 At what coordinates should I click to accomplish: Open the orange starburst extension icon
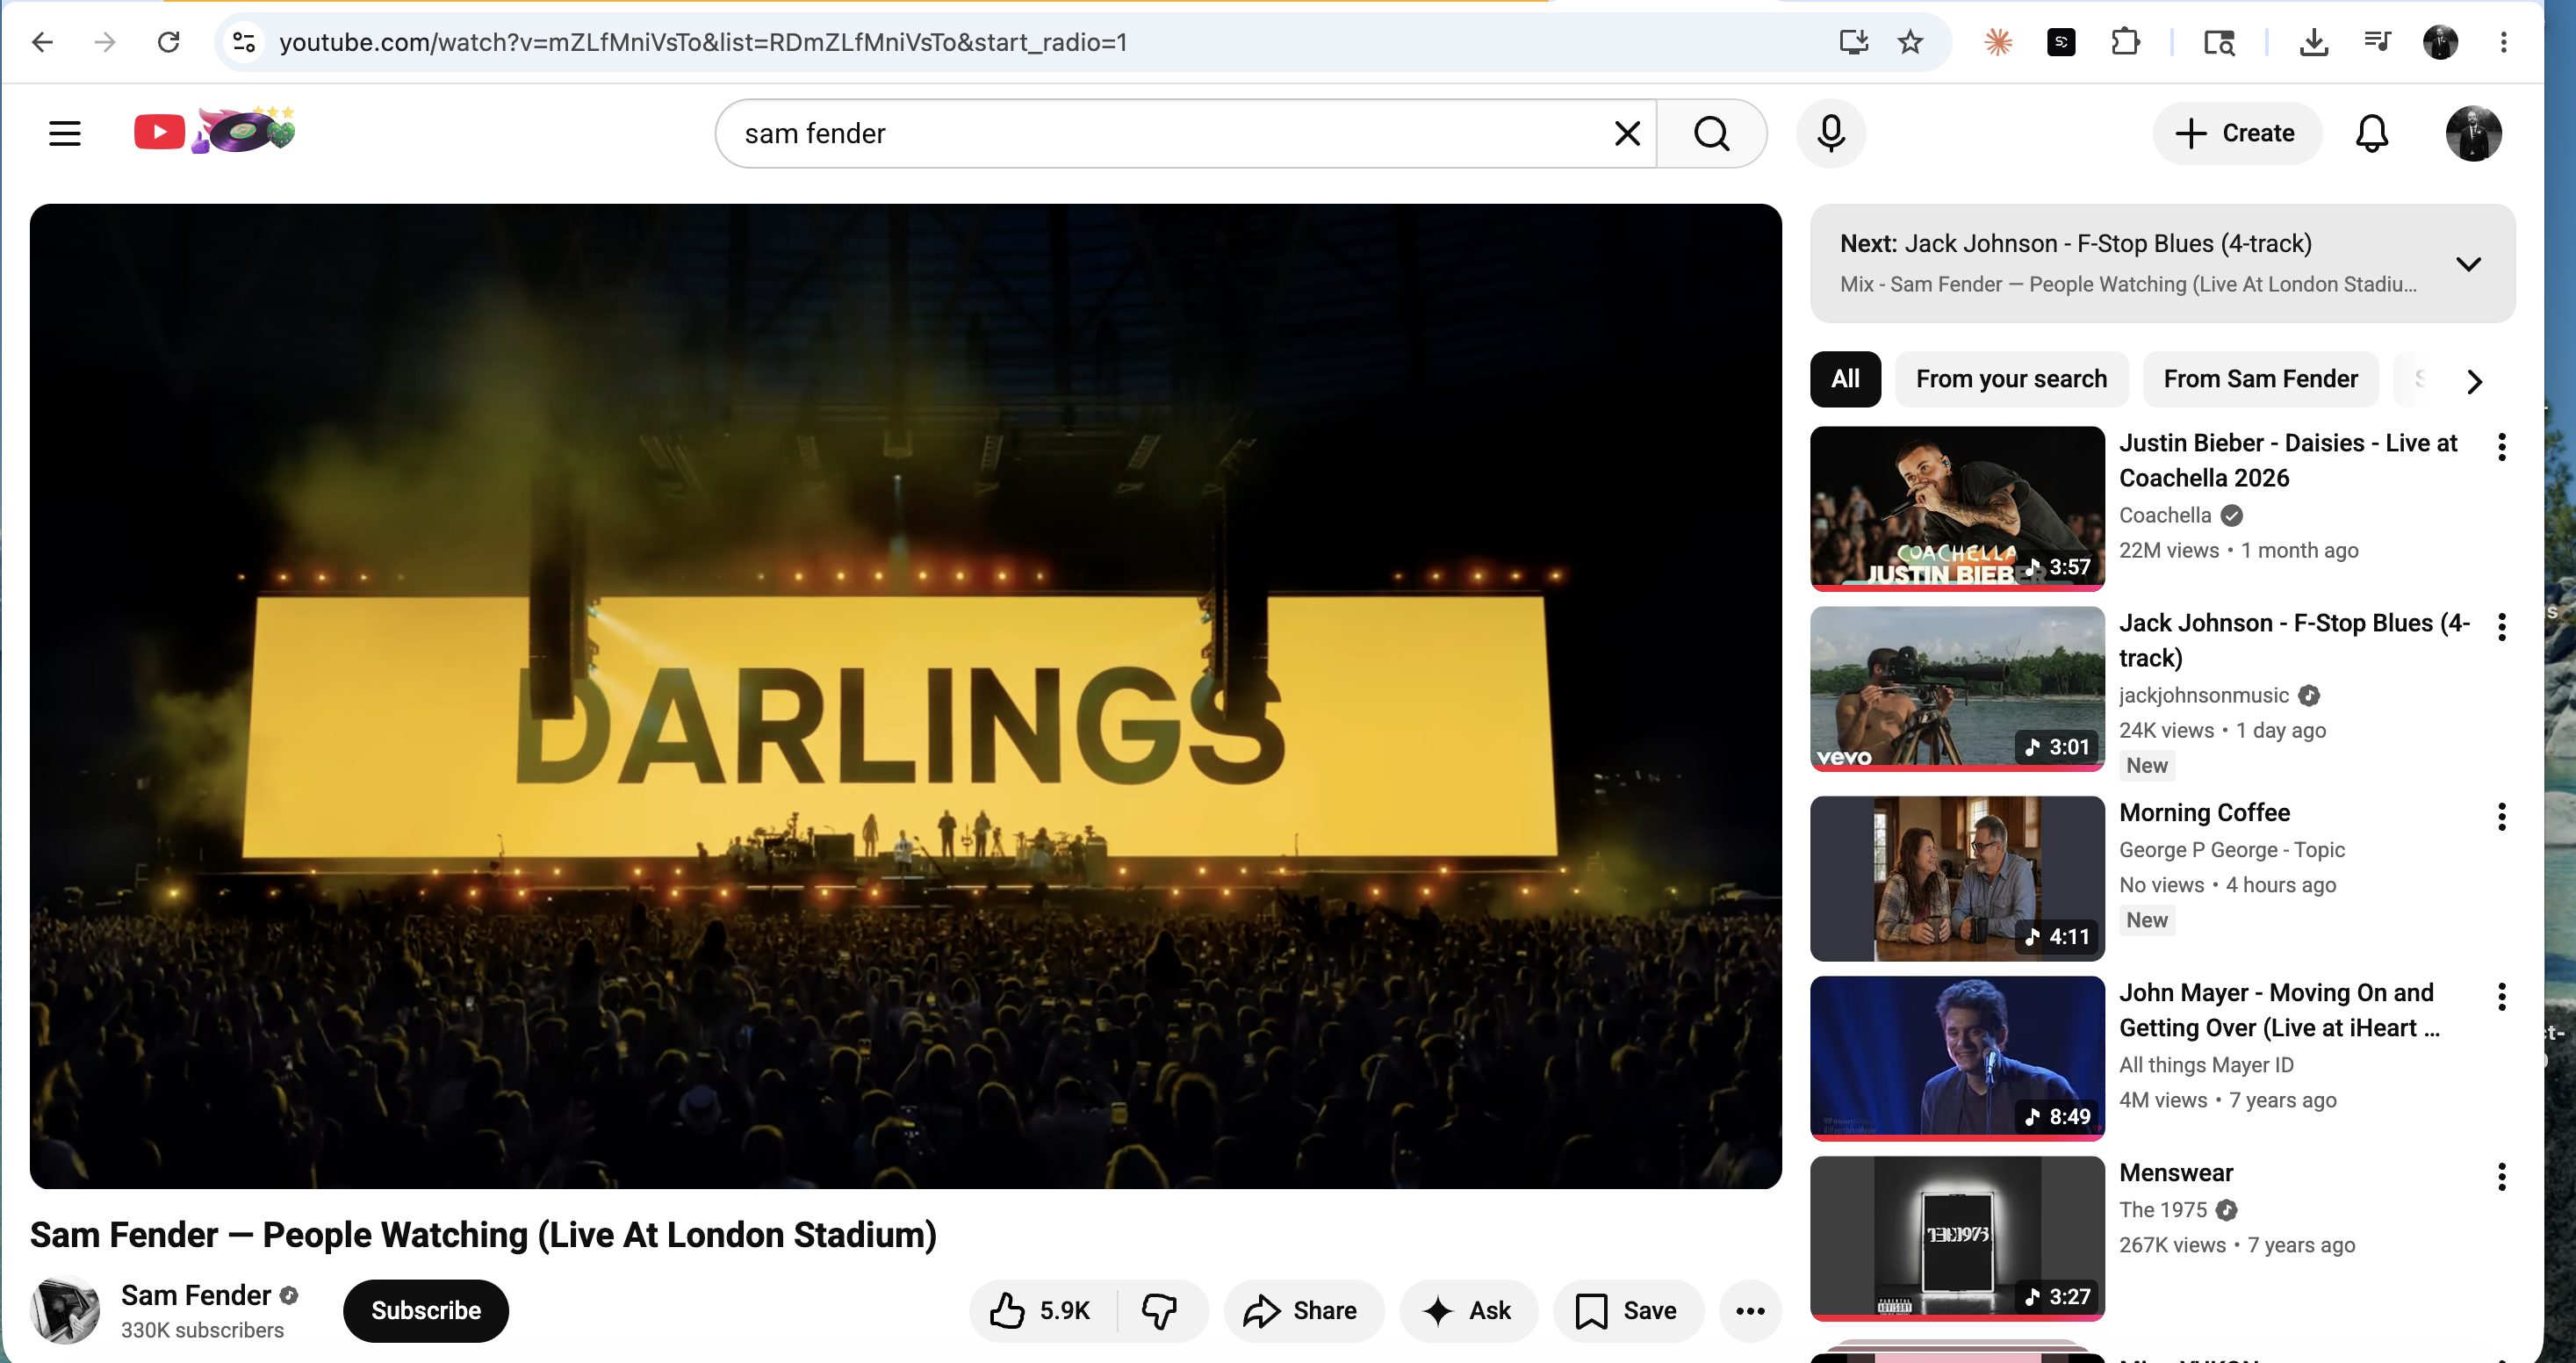click(1998, 42)
